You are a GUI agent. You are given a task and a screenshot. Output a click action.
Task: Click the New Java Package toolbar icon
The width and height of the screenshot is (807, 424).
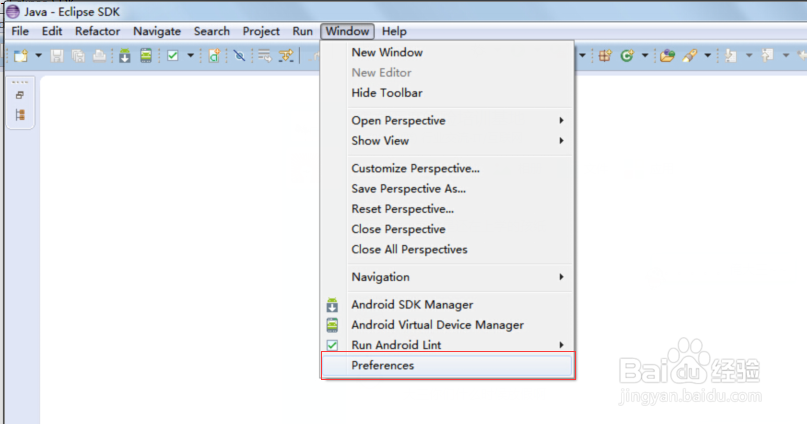pyautogui.click(x=603, y=56)
